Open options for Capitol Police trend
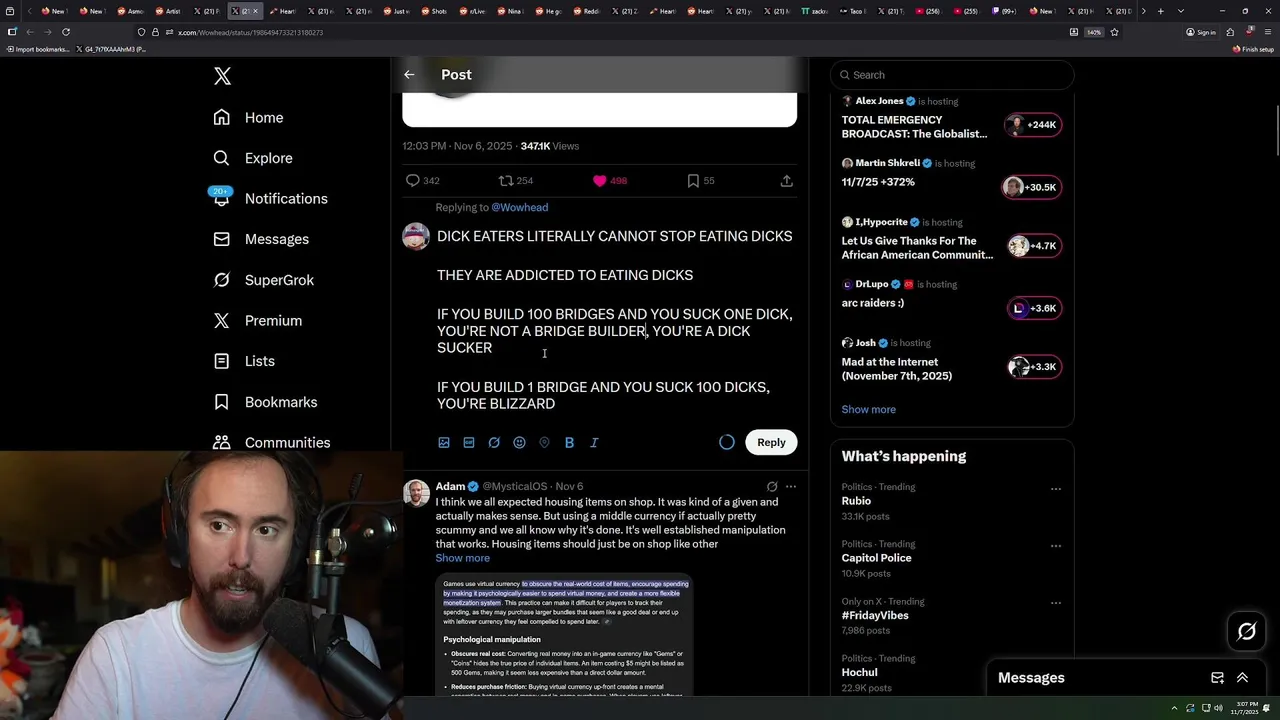Image resolution: width=1280 pixels, height=720 pixels. [1055, 546]
